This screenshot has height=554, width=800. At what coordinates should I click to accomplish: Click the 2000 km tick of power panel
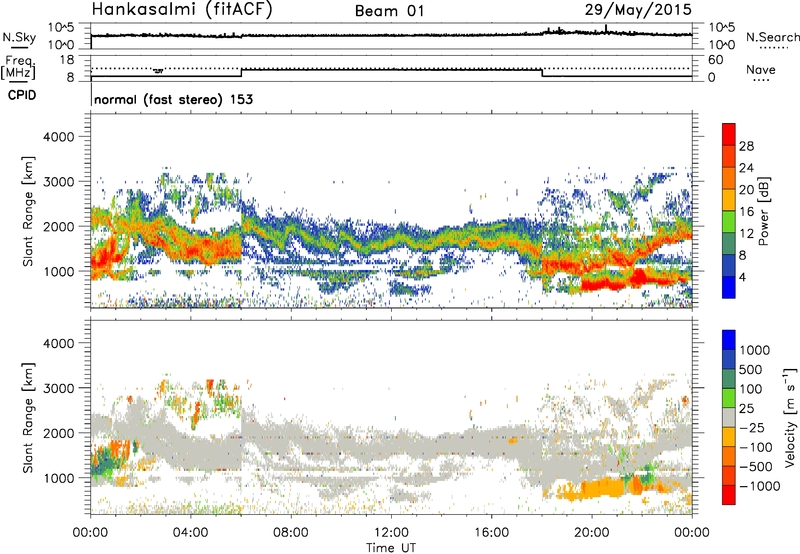pyautogui.click(x=59, y=226)
